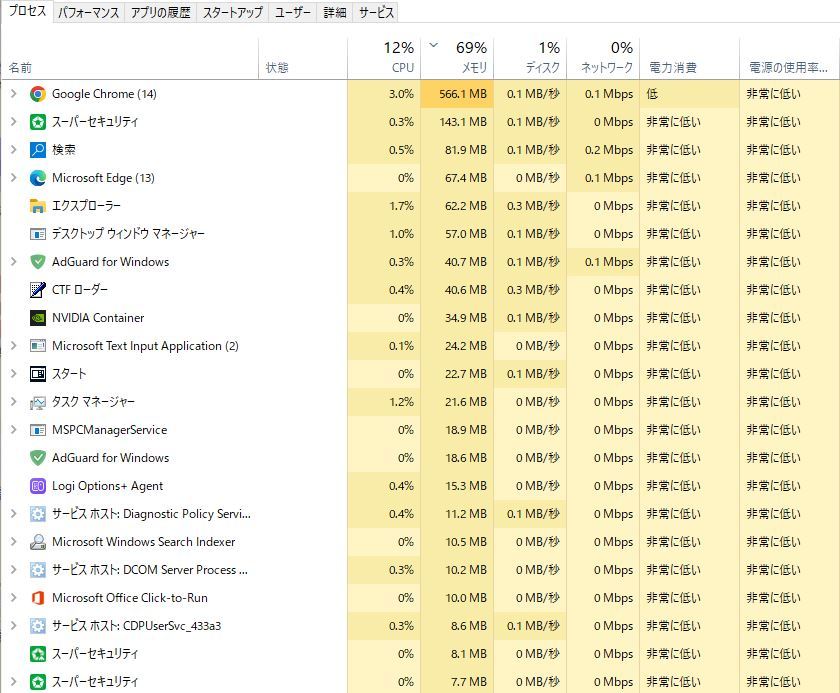Select the Chrome 566.1 MB memory cell
Image resolution: width=840 pixels, height=693 pixels.
coord(457,94)
